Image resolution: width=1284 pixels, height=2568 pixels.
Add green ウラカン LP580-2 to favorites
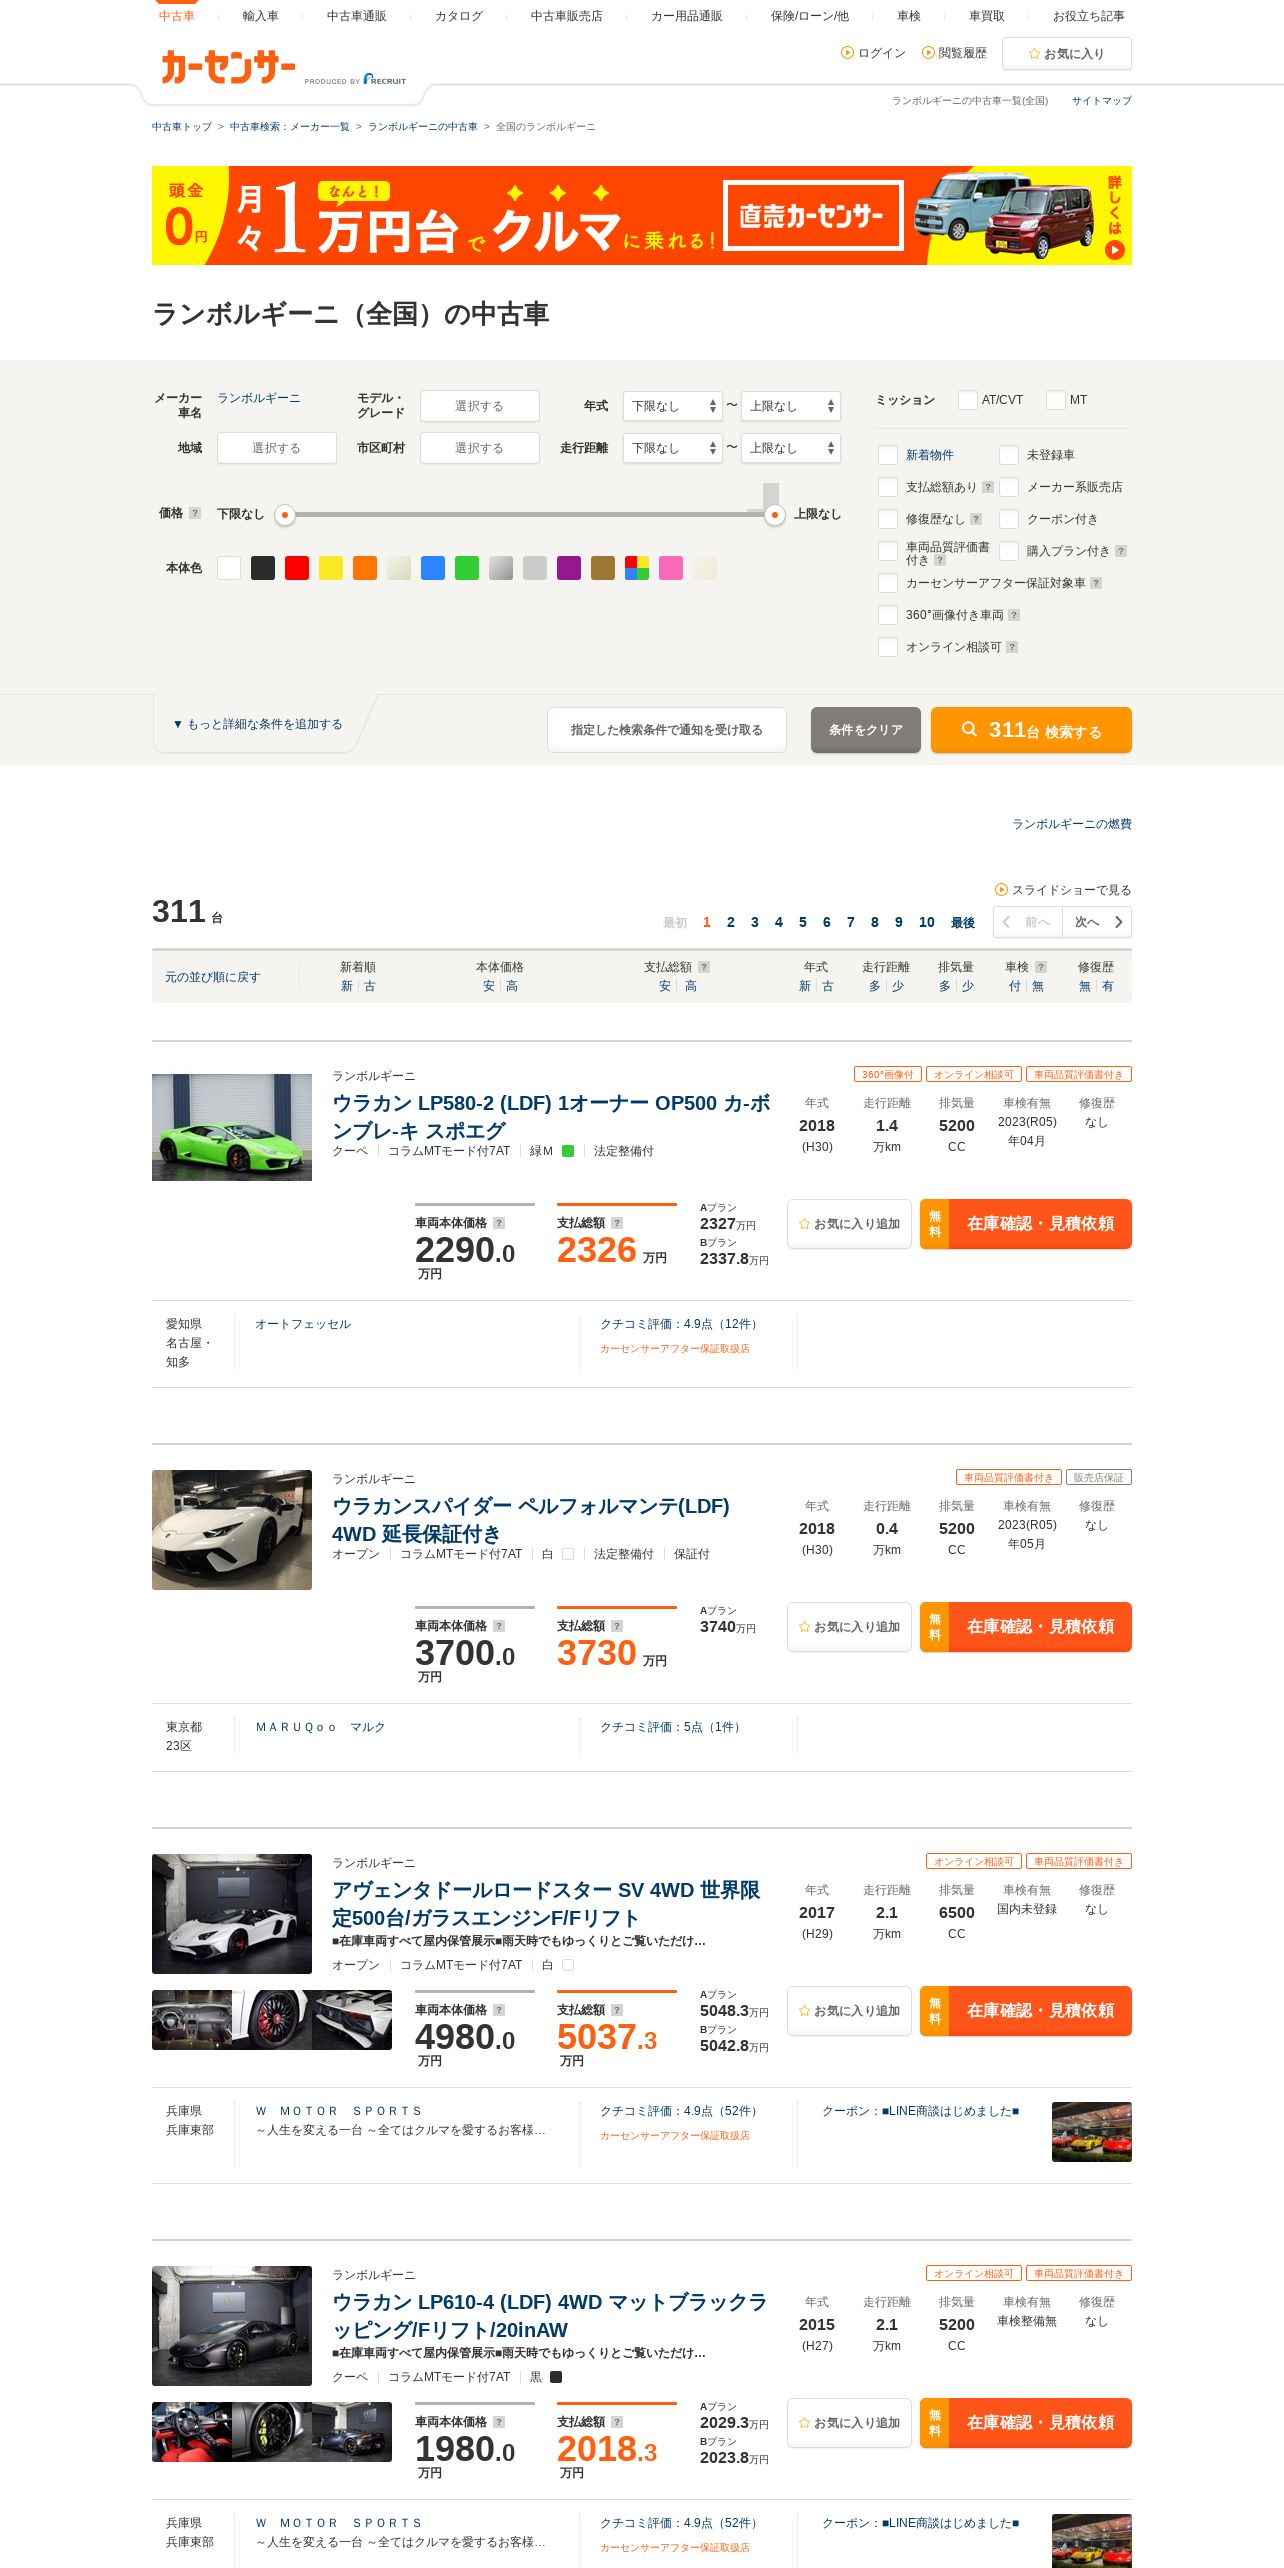849,1224
